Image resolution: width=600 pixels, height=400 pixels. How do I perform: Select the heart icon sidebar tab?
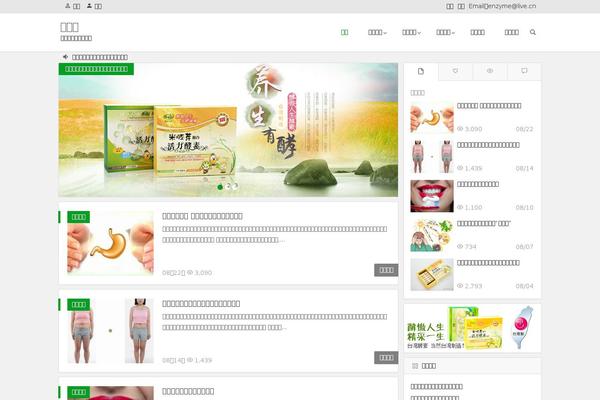point(455,71)
